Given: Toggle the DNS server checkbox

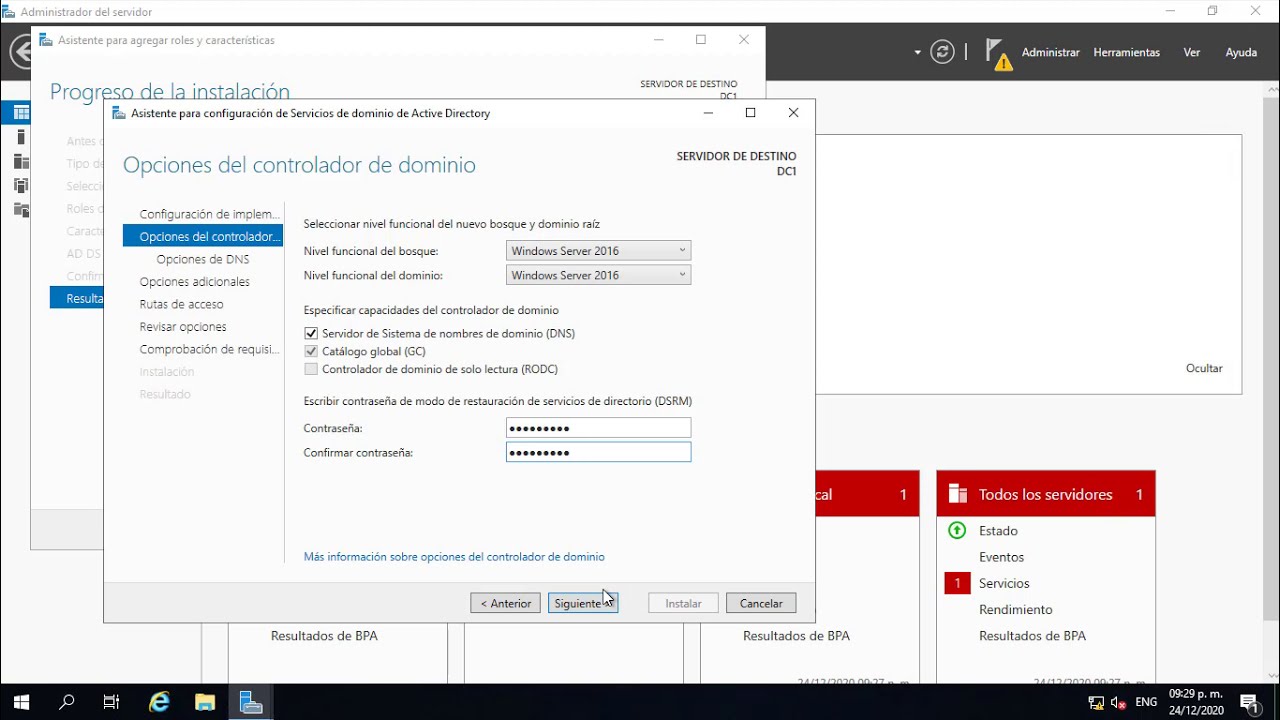Looking at the screenshot, I should [311, 333].
